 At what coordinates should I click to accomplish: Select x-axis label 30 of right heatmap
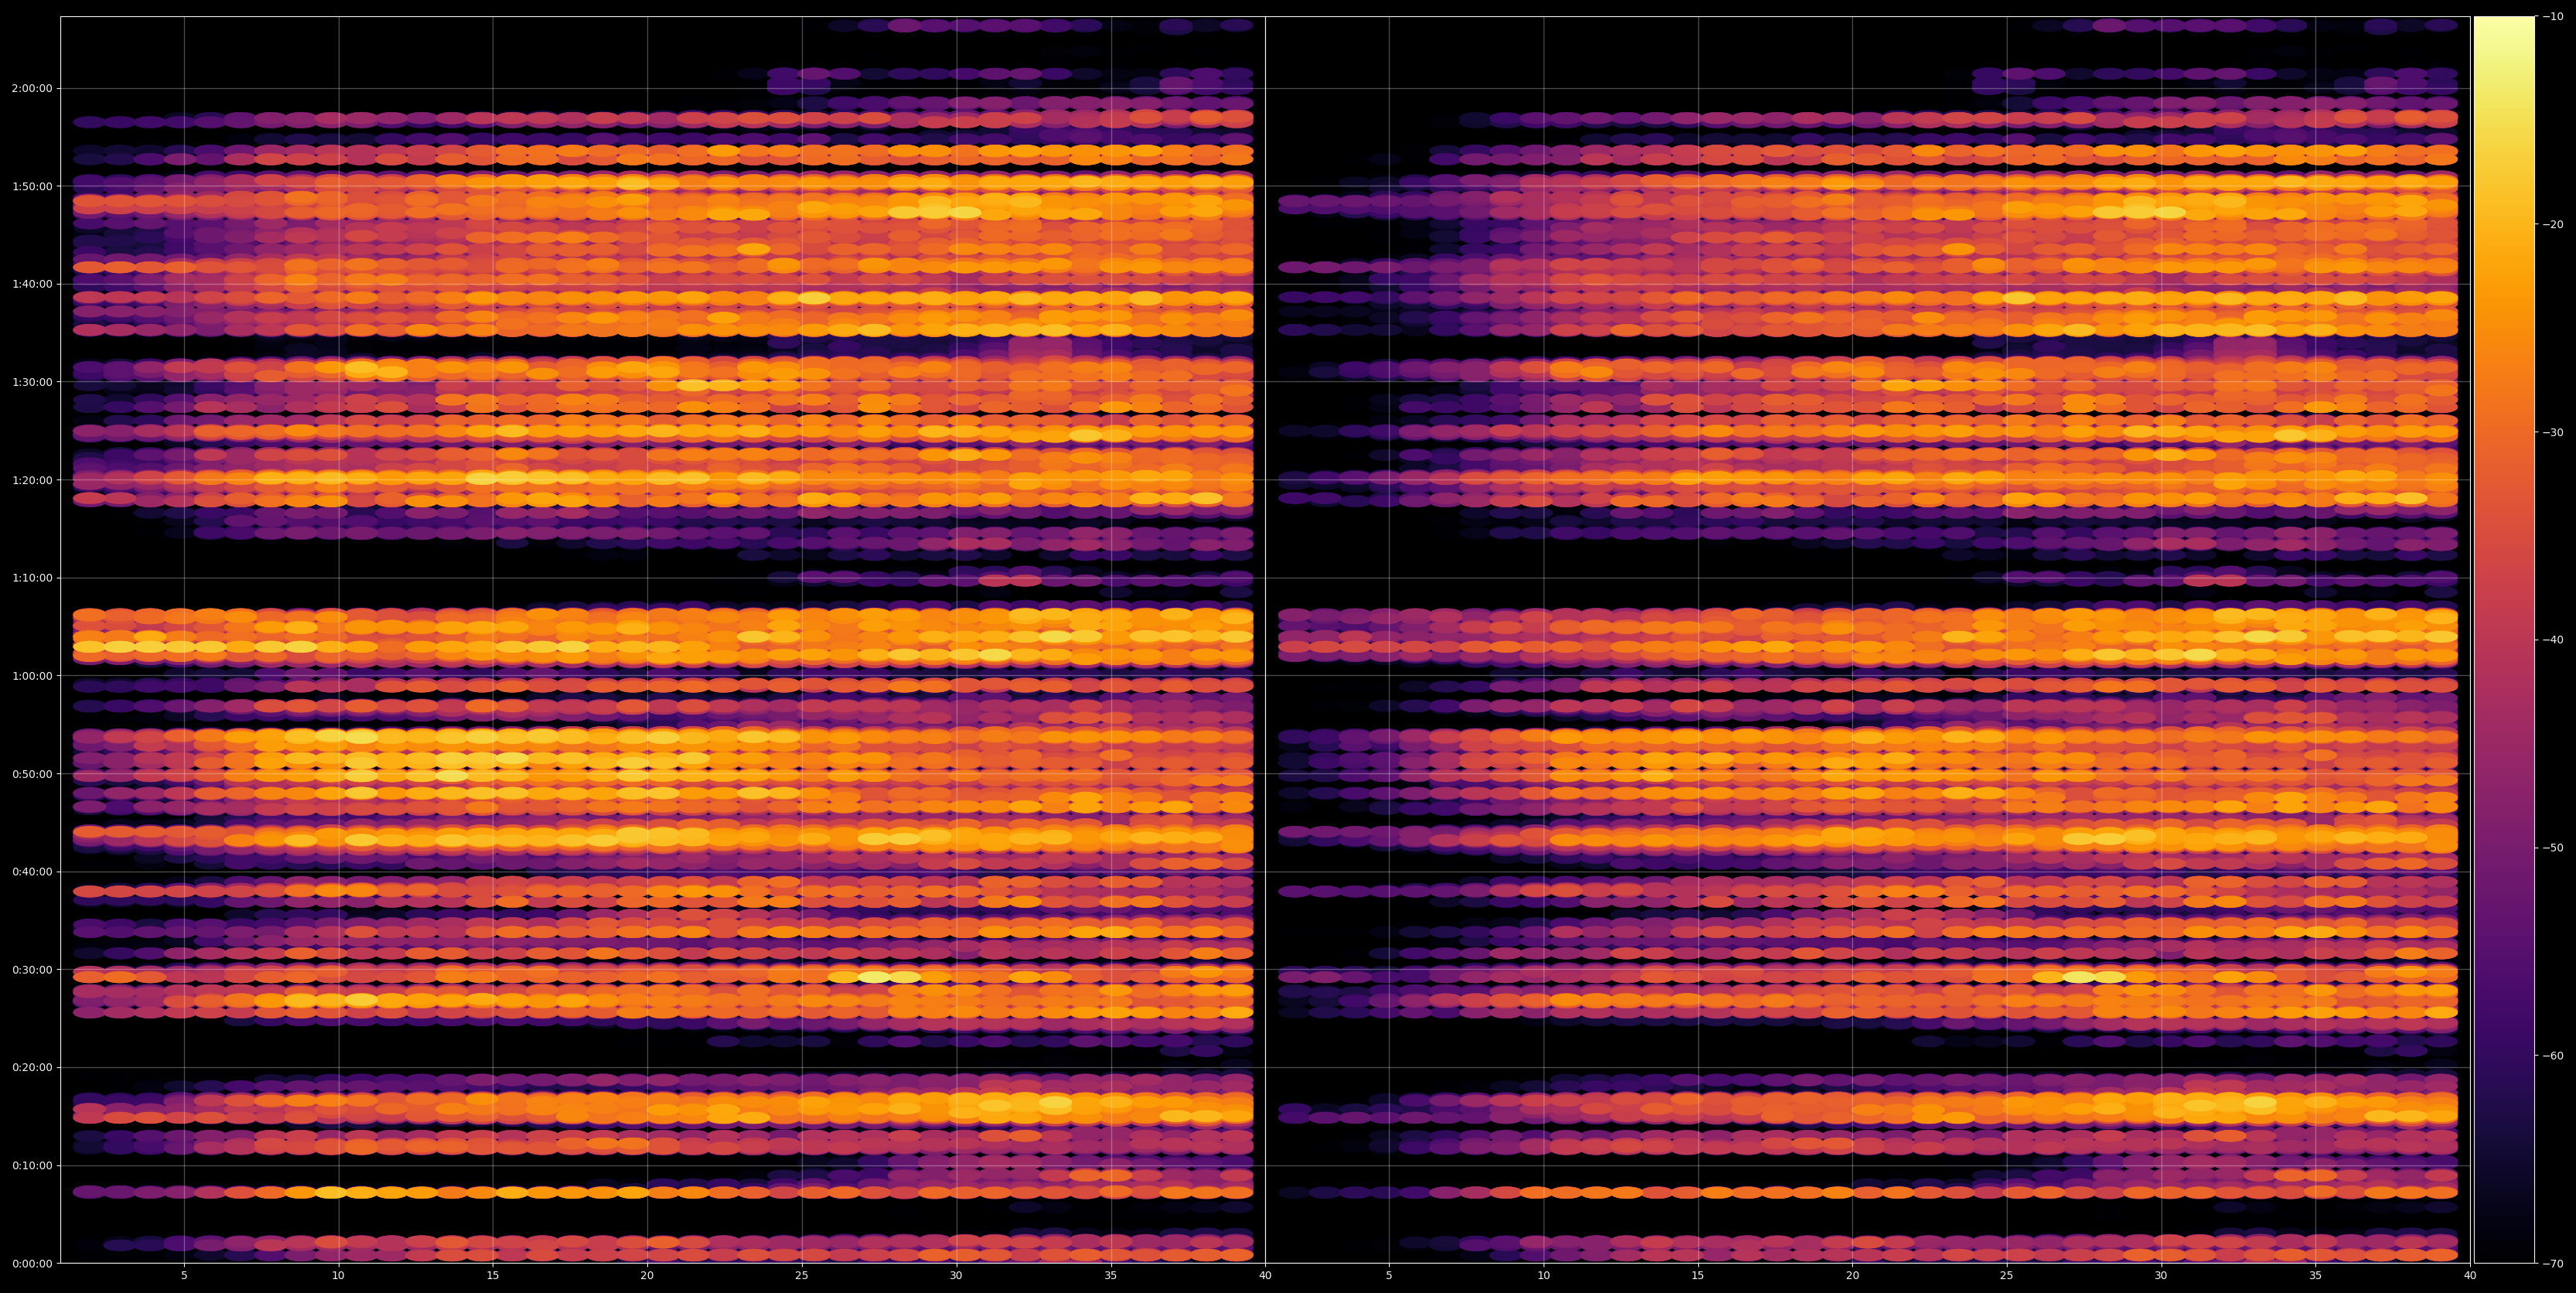coord(2161,1276)
